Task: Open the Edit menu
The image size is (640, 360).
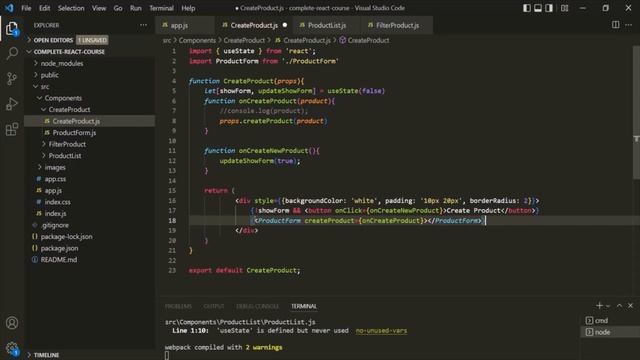Action: (x=44, y=8)
